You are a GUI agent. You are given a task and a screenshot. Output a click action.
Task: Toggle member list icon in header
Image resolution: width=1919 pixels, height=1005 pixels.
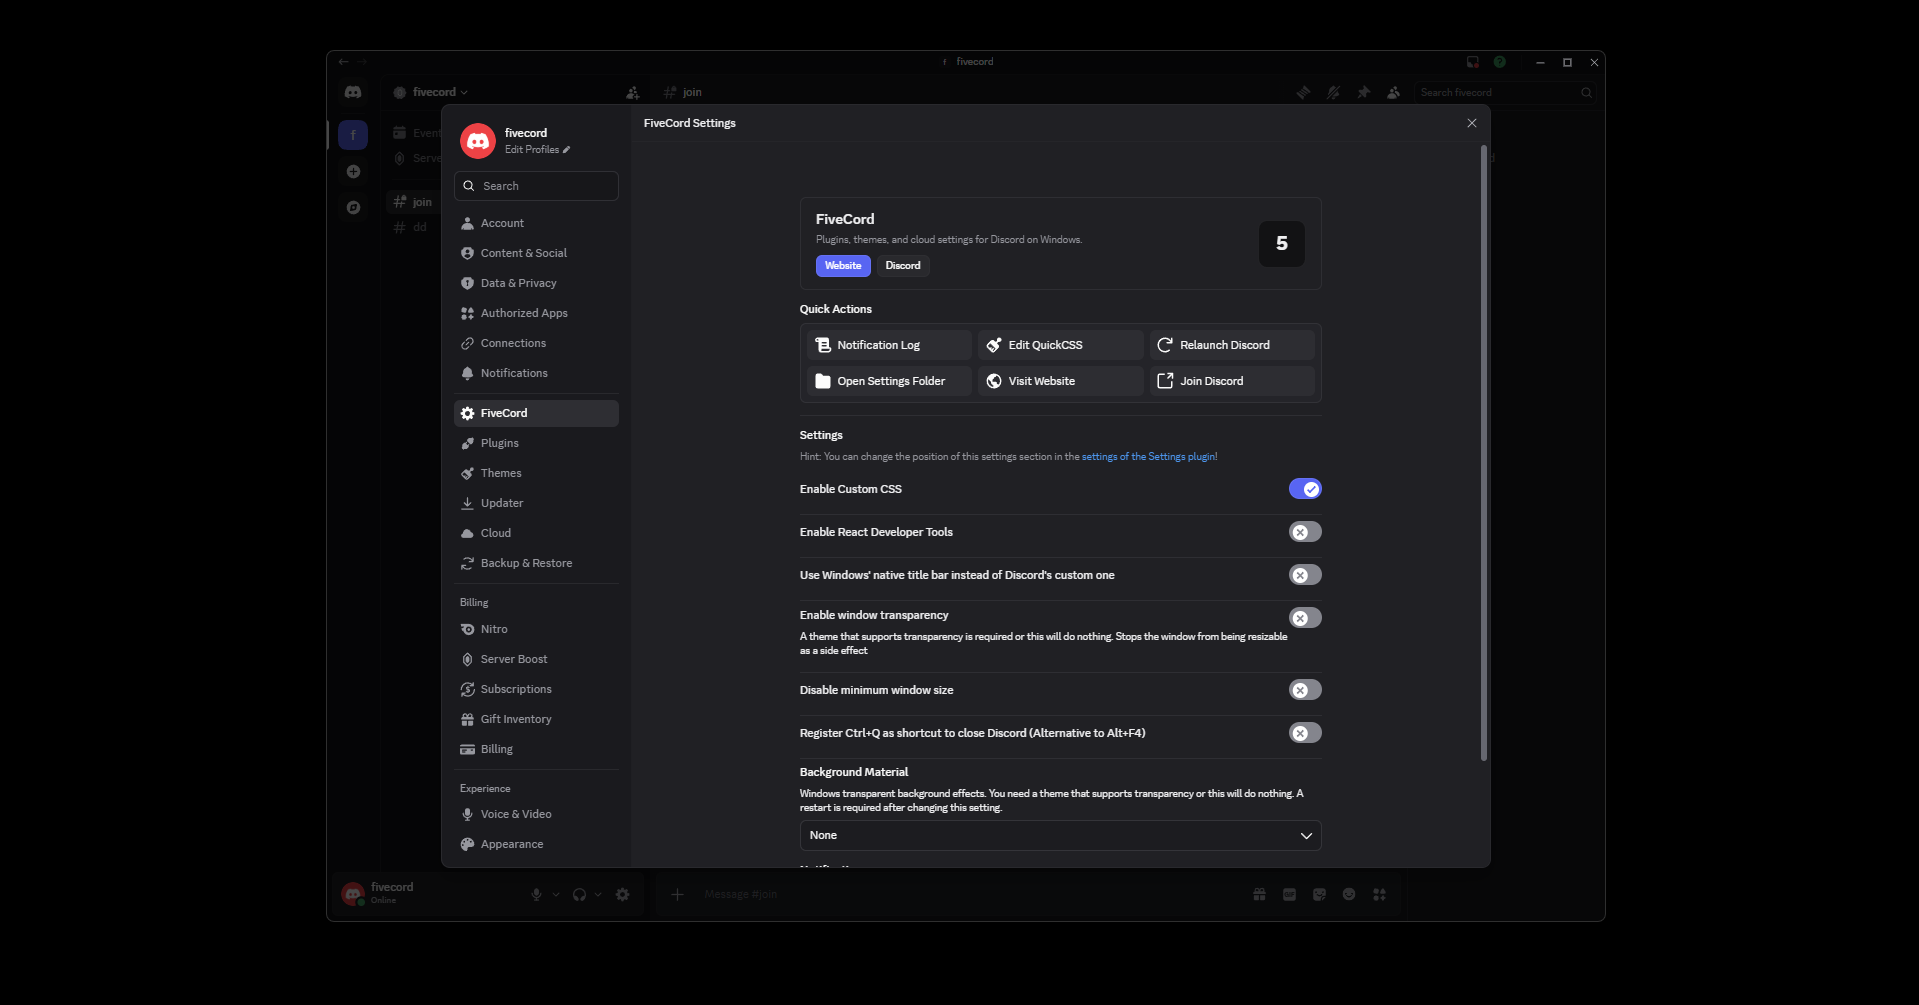[x=1393, y=92]
